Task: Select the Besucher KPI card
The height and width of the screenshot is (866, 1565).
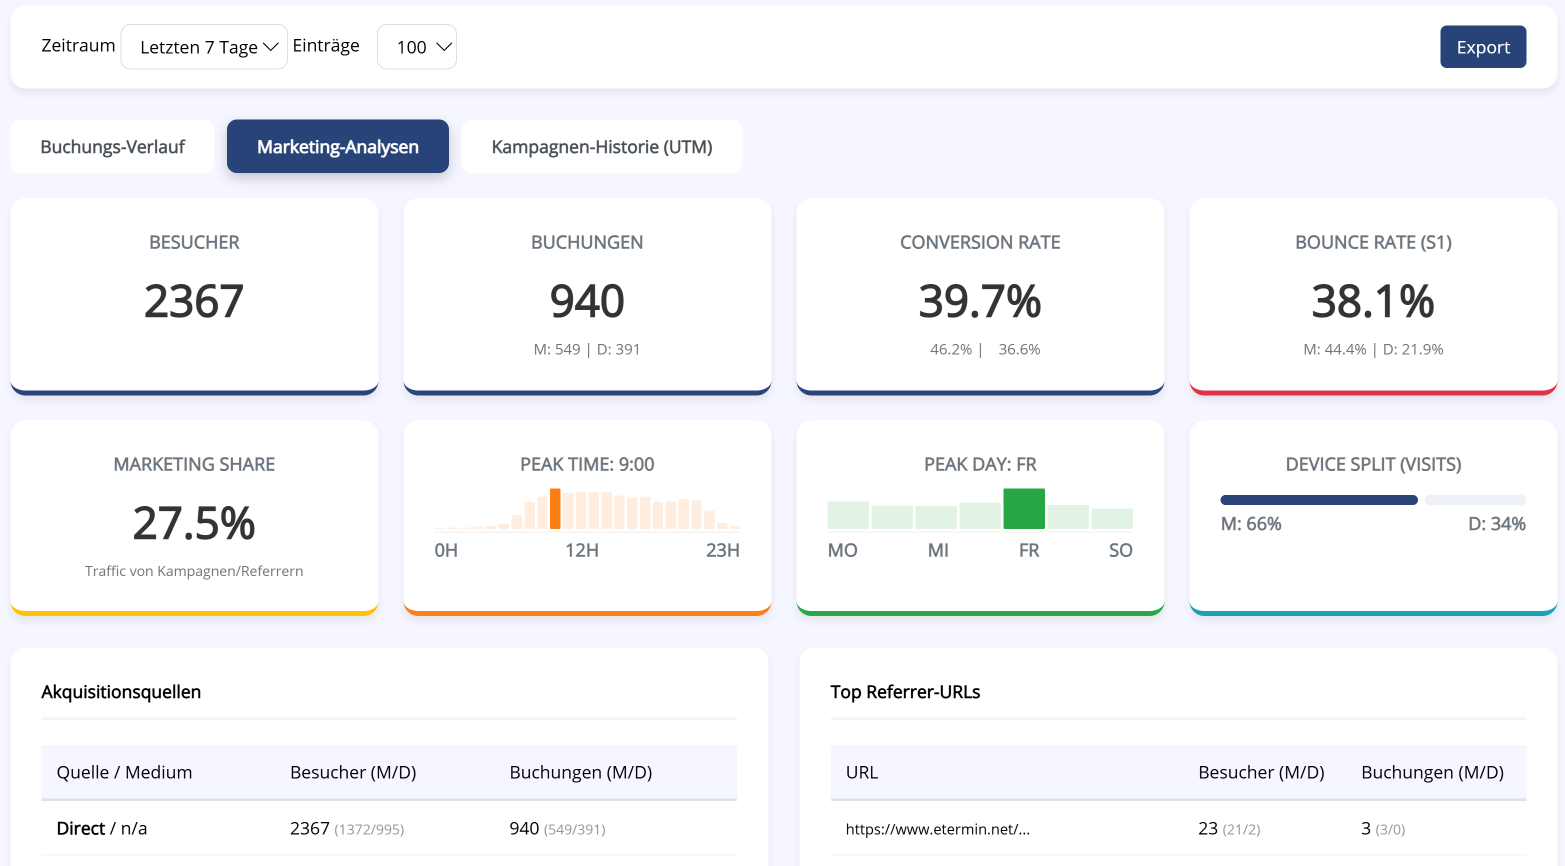Action: click(x=194, y=295)
